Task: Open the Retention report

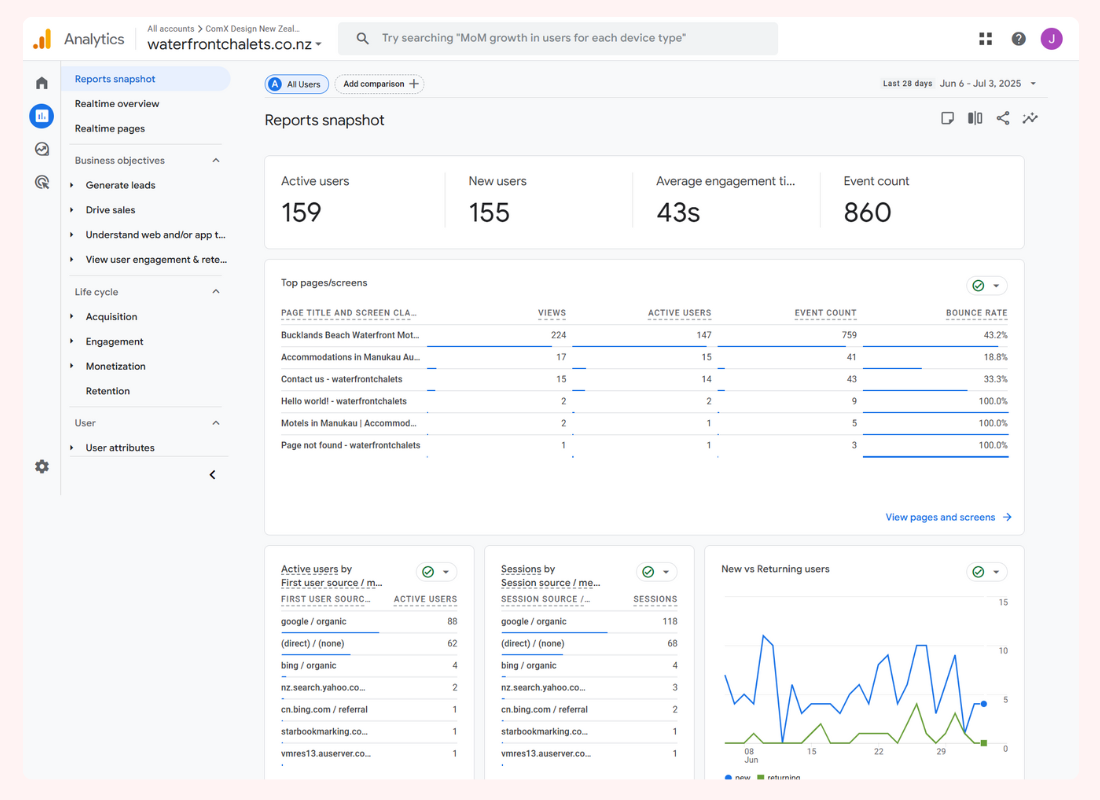Action: pos(107,391)
